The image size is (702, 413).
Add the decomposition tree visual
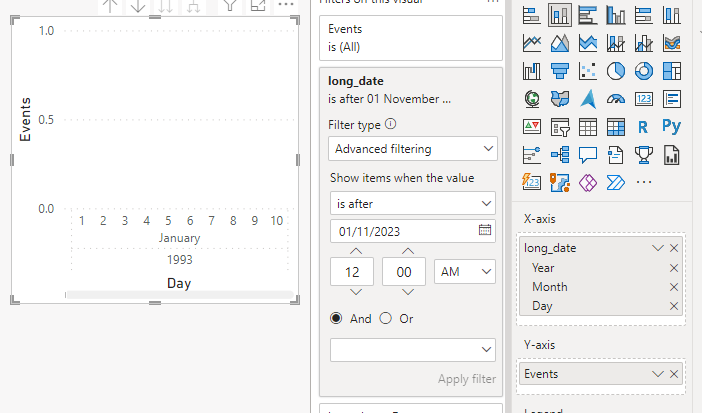point(560,155)
